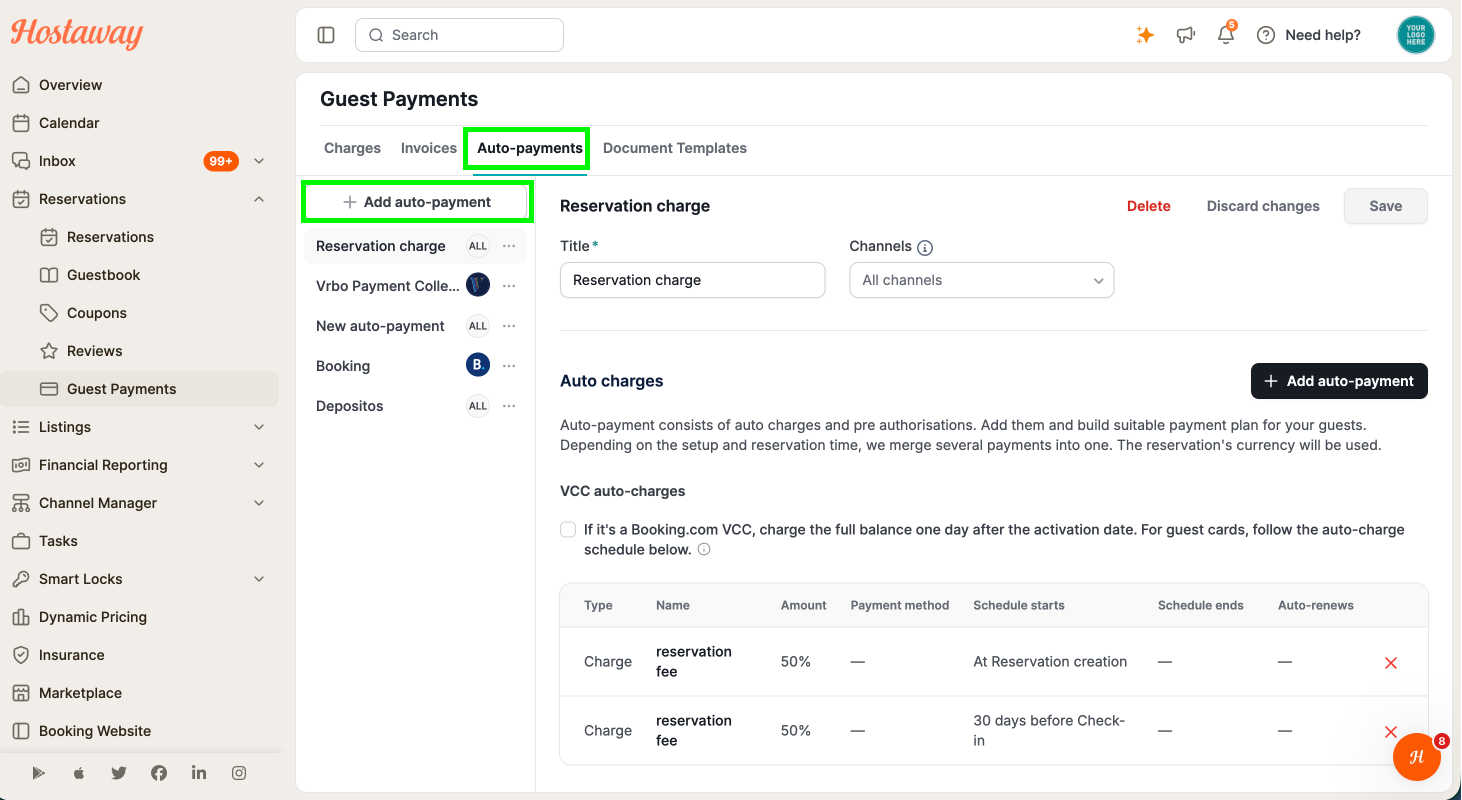Open the All channels dropdown

coord(981,280)
